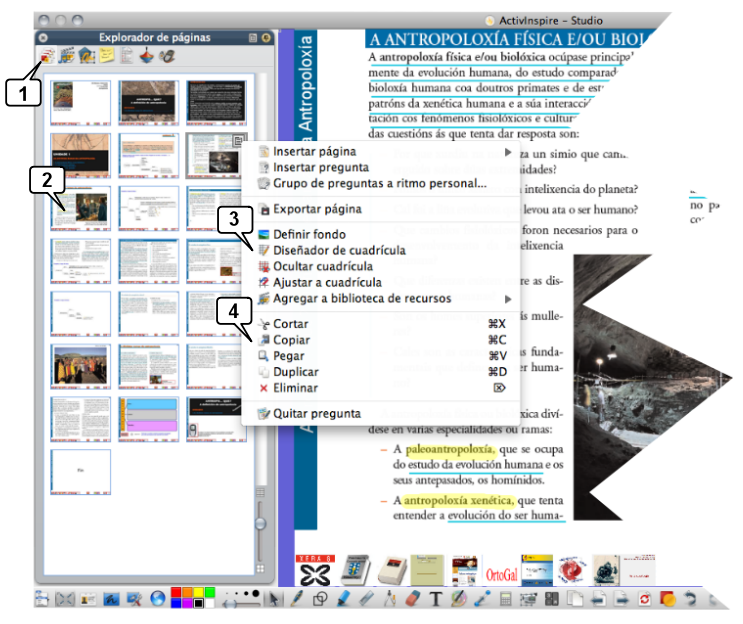Select the Pen tool in the bottom toolbar
The image size is (743, 624).
(x=297, y=600)
